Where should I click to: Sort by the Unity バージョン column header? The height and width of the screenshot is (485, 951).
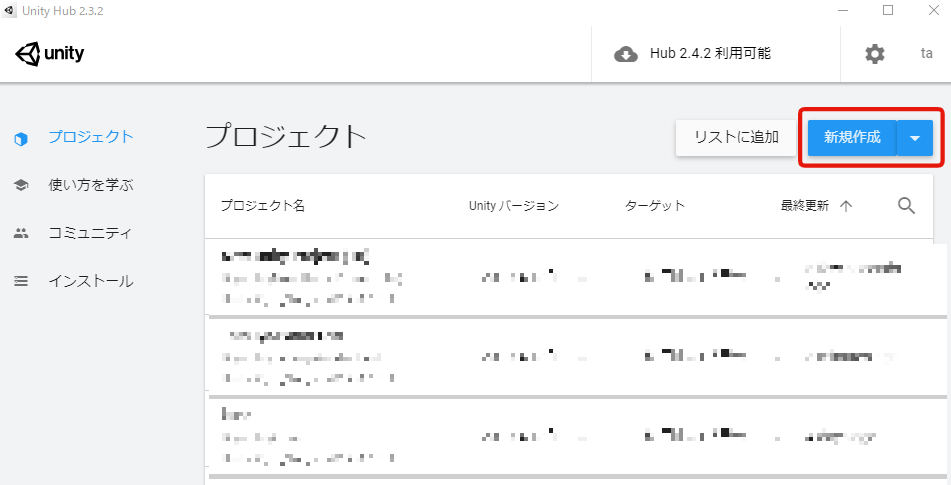pyautogui.click(x=514, y=206)
